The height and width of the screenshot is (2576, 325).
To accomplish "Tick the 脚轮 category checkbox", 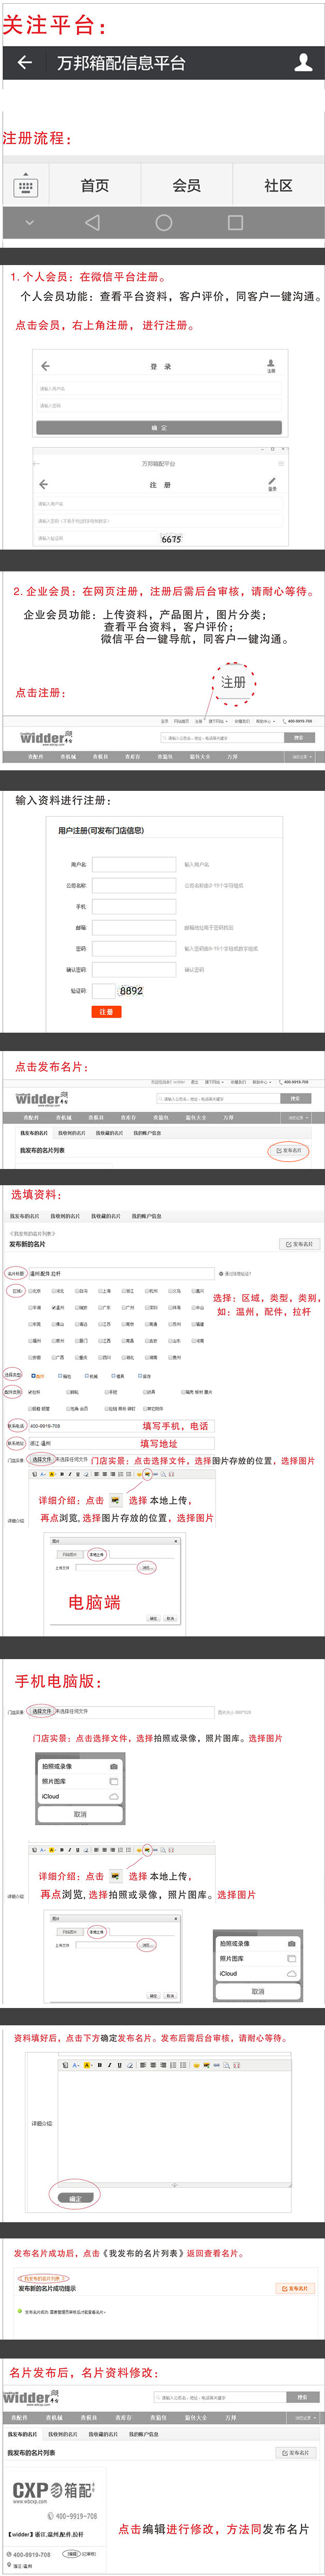I will (68, 1392).
